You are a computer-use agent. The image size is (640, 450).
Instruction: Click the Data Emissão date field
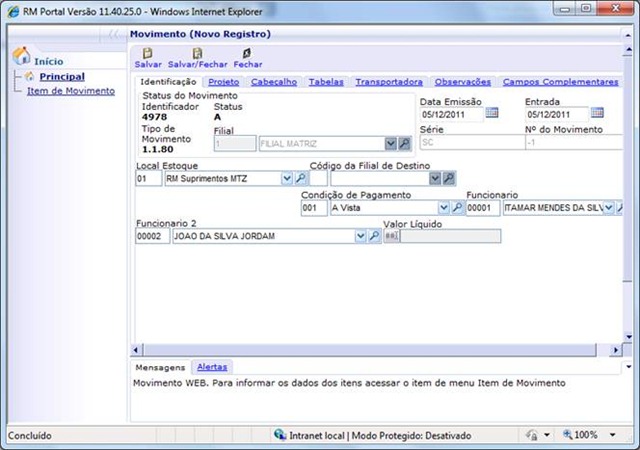tap(451, 114)
